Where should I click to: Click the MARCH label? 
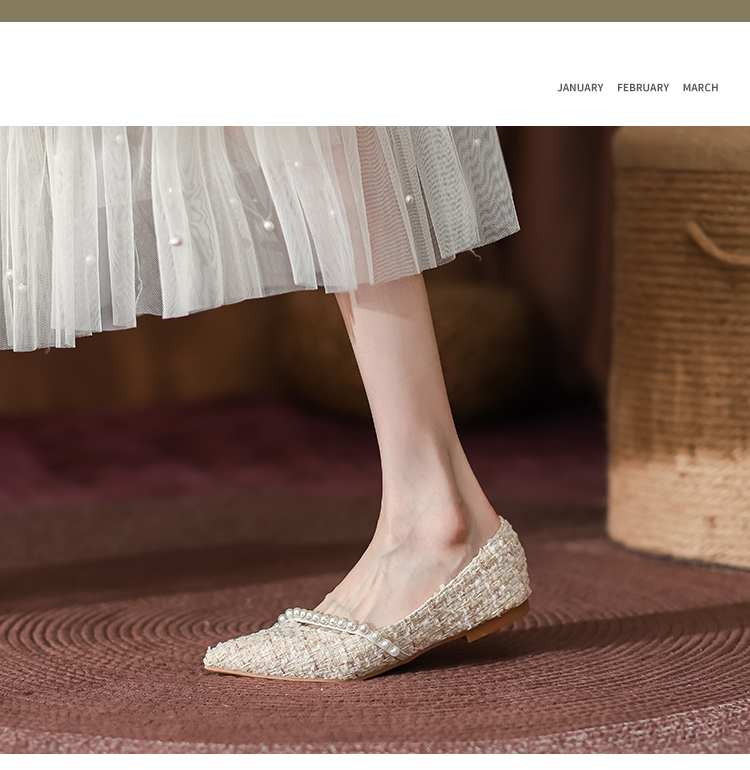700,87
